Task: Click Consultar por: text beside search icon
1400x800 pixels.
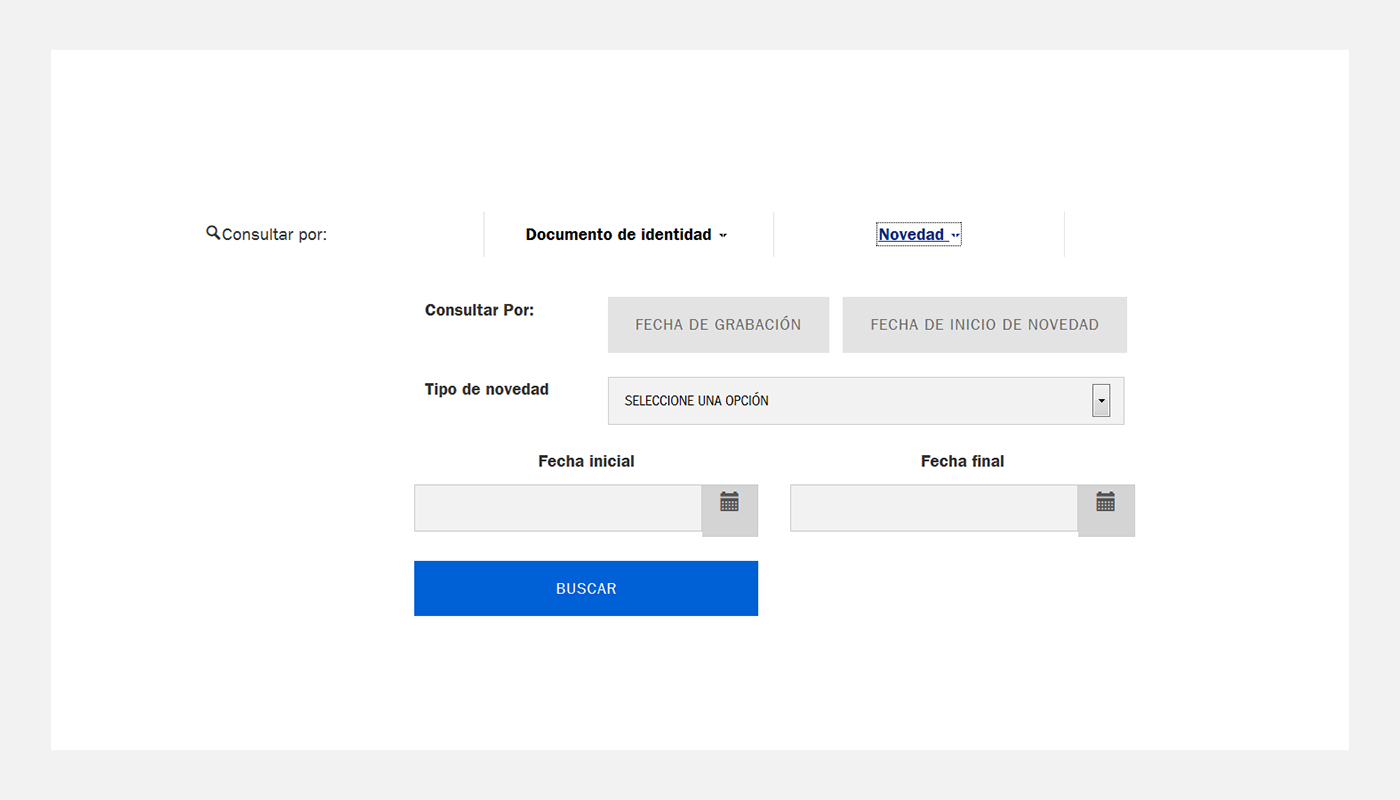Action: coord(274,235)
